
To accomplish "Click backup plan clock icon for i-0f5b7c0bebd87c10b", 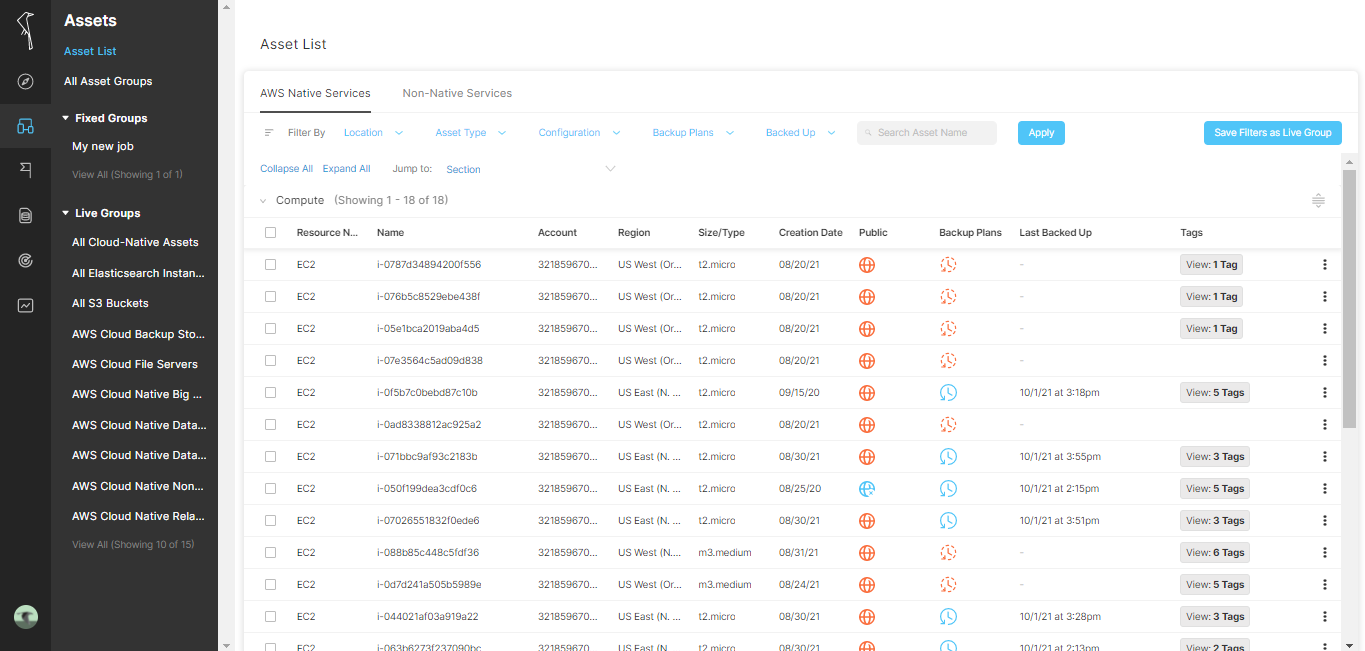I will (948, 393).
